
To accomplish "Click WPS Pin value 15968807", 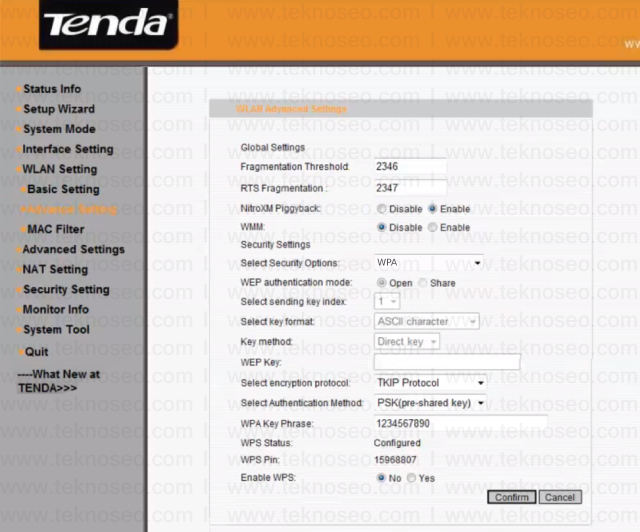I will coord(395,460).
